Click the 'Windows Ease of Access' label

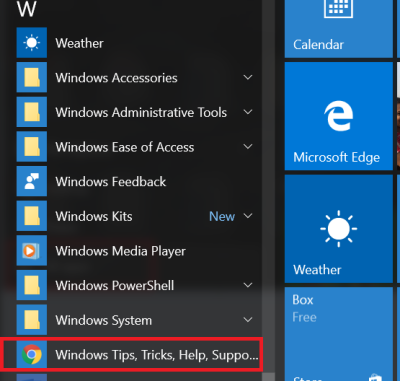coord(125,147)
